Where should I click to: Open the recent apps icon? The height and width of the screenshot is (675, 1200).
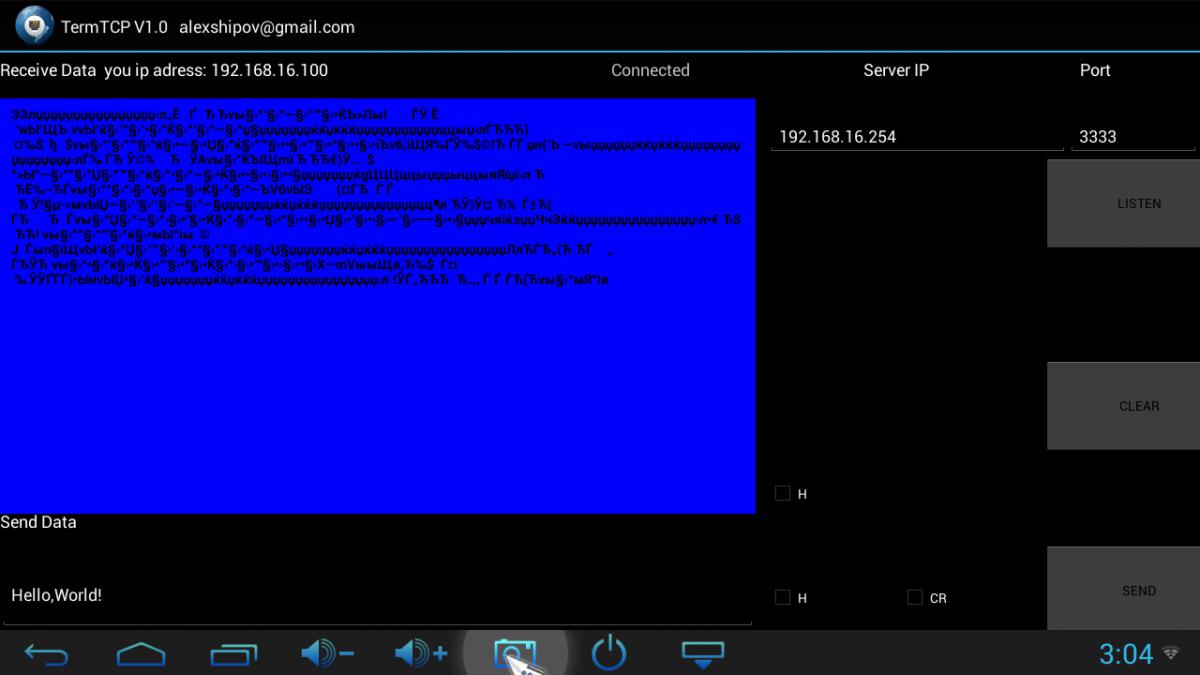pos(234,654)
